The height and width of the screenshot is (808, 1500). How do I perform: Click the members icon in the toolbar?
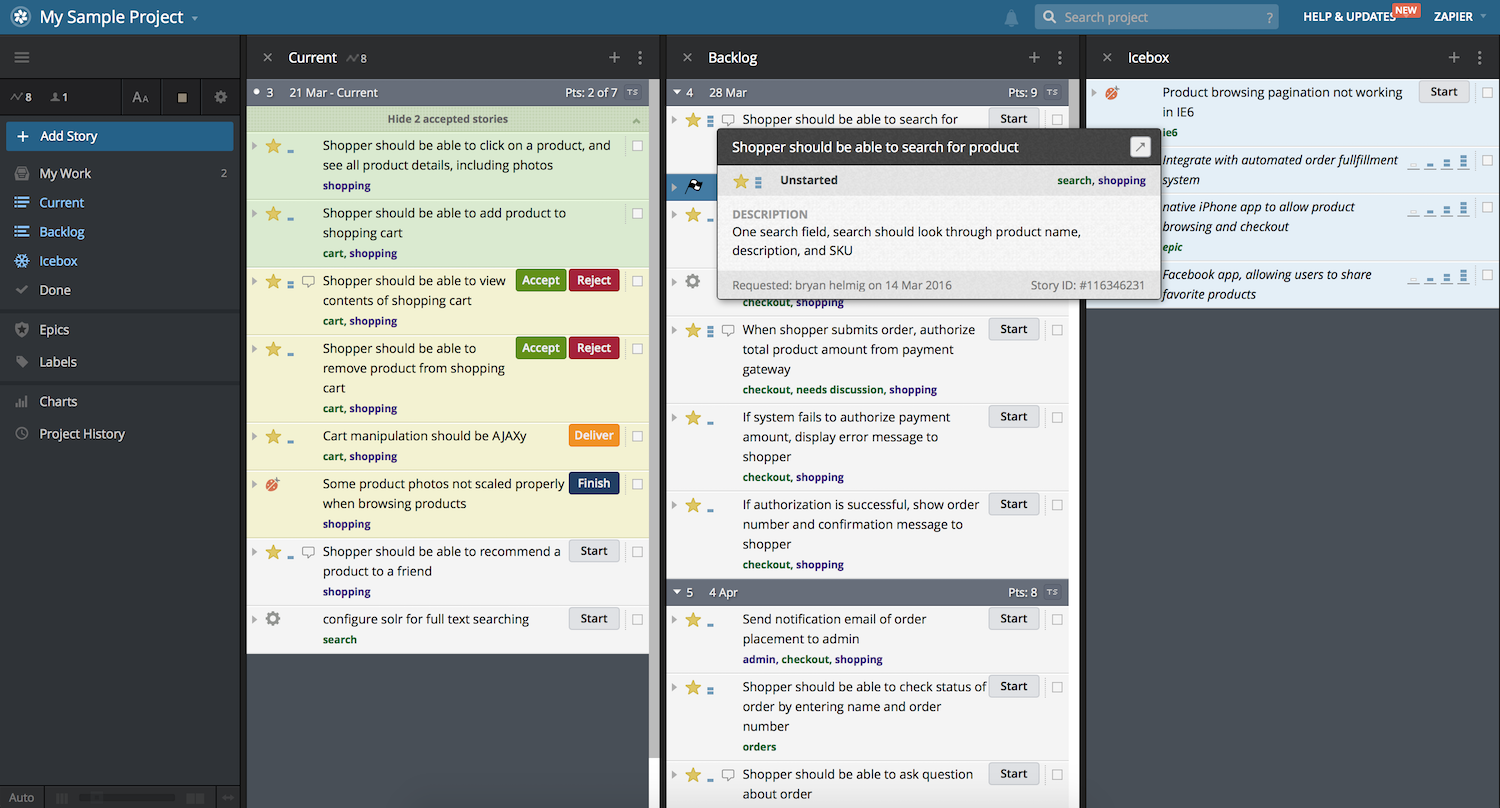click(56, 96)
